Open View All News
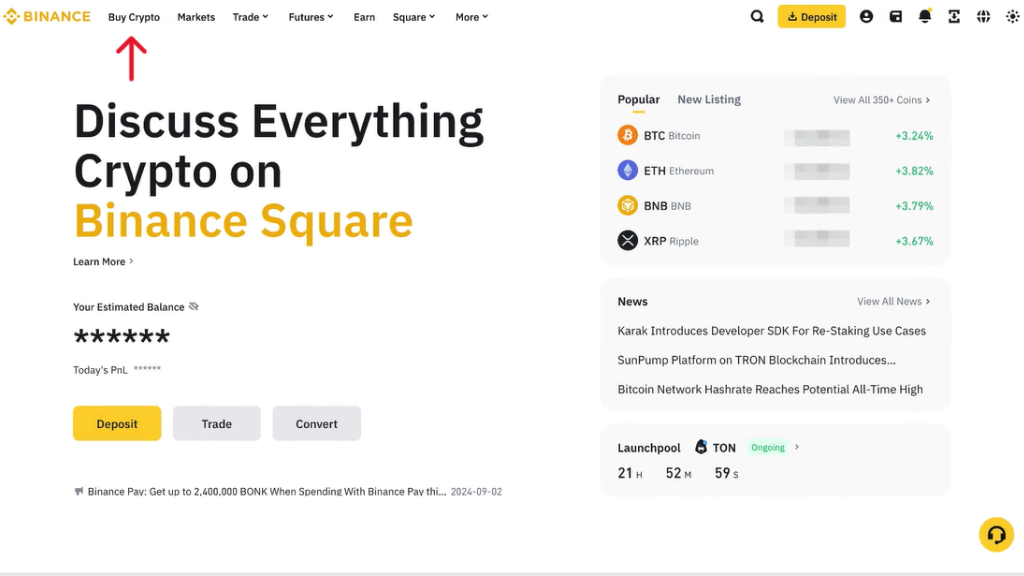 point(893,301)
